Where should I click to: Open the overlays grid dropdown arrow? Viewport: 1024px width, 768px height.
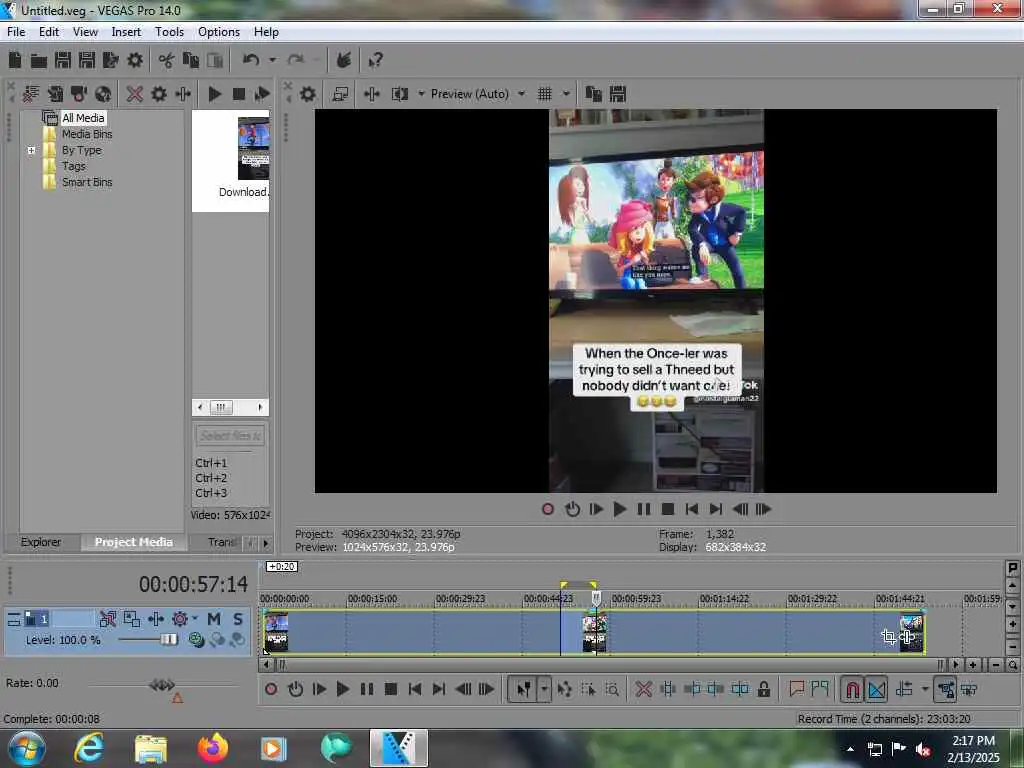(566, 95)
